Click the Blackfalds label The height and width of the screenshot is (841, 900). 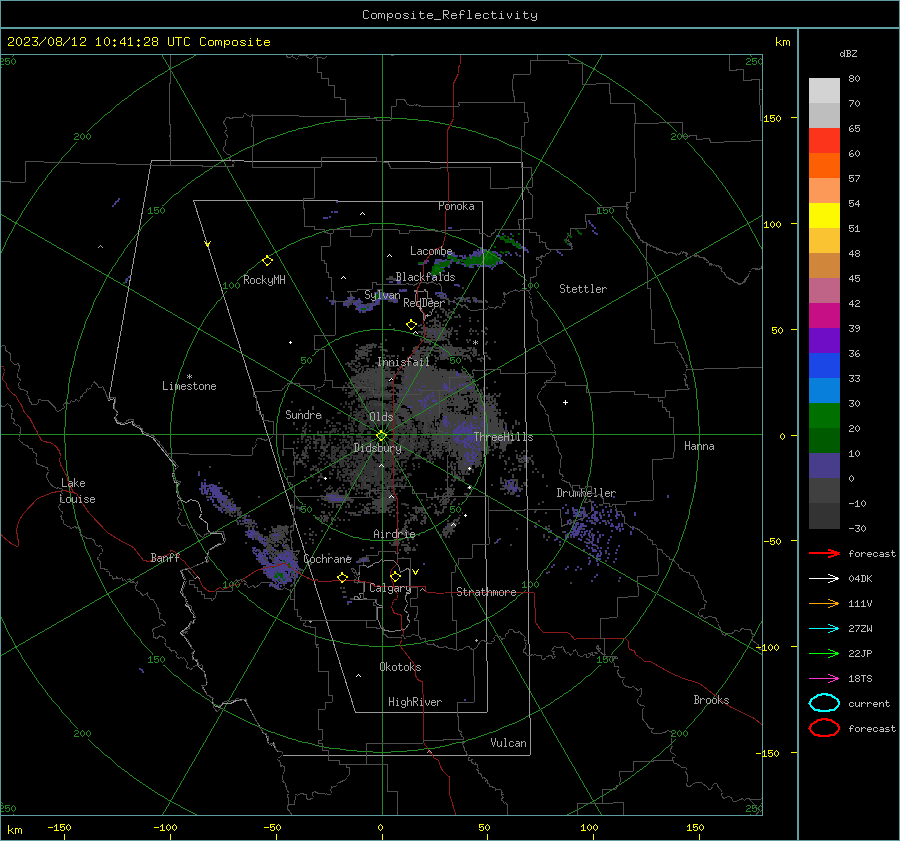425,277
